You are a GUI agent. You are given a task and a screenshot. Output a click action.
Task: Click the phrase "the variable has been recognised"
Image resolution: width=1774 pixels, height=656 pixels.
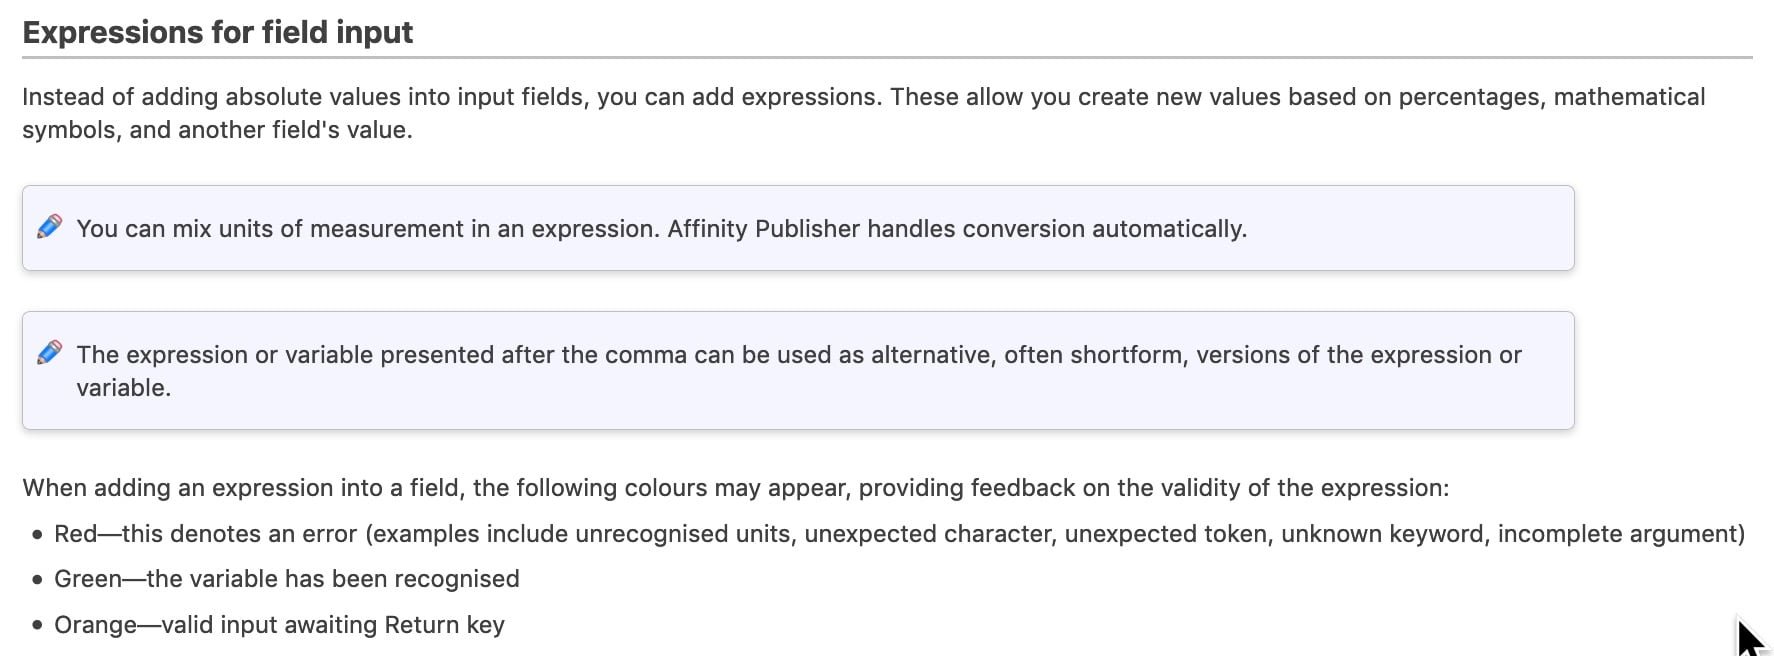click(x=333, y=579)
